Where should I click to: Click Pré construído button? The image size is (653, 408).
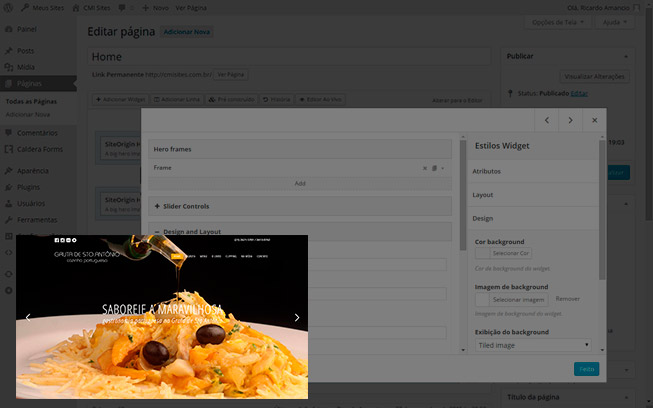(231, 100)
